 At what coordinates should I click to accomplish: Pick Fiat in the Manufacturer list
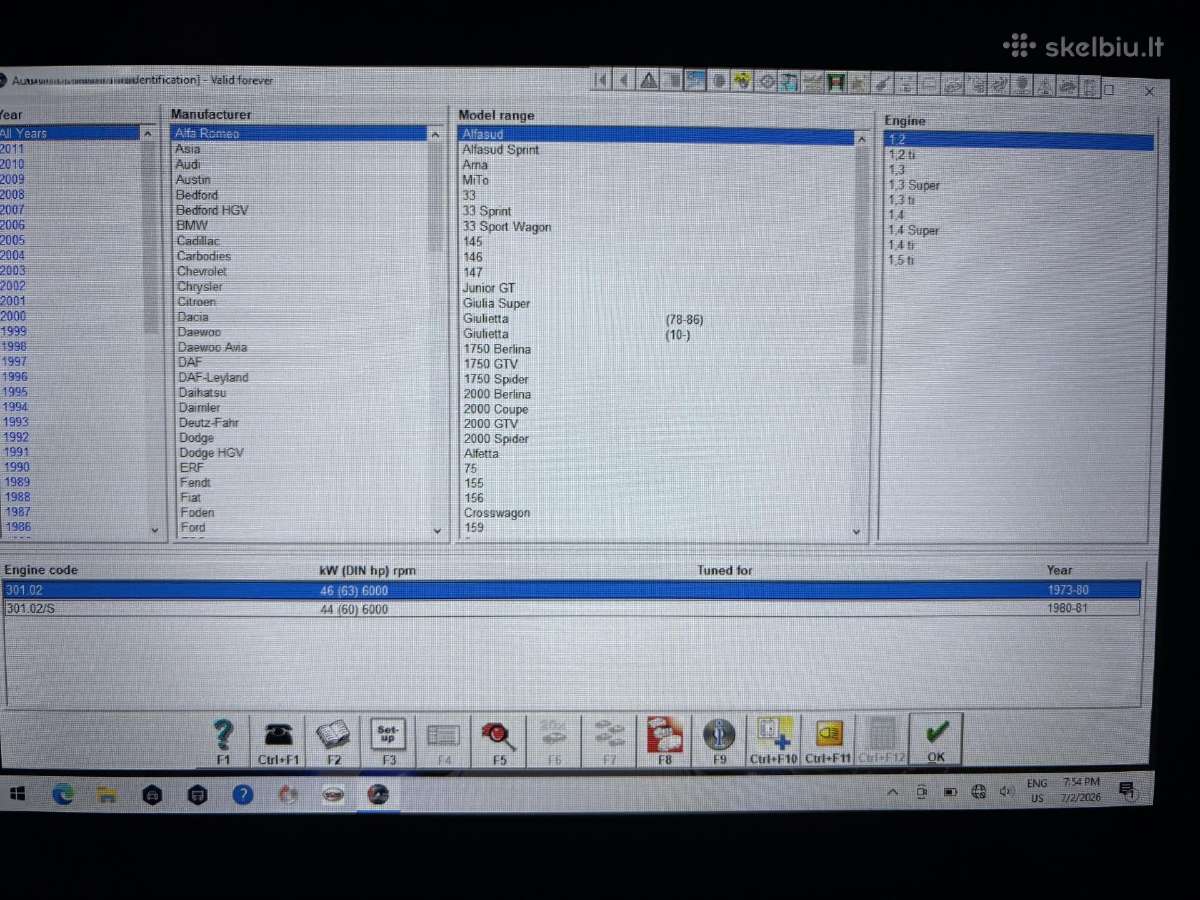click(x=190, y=497)
